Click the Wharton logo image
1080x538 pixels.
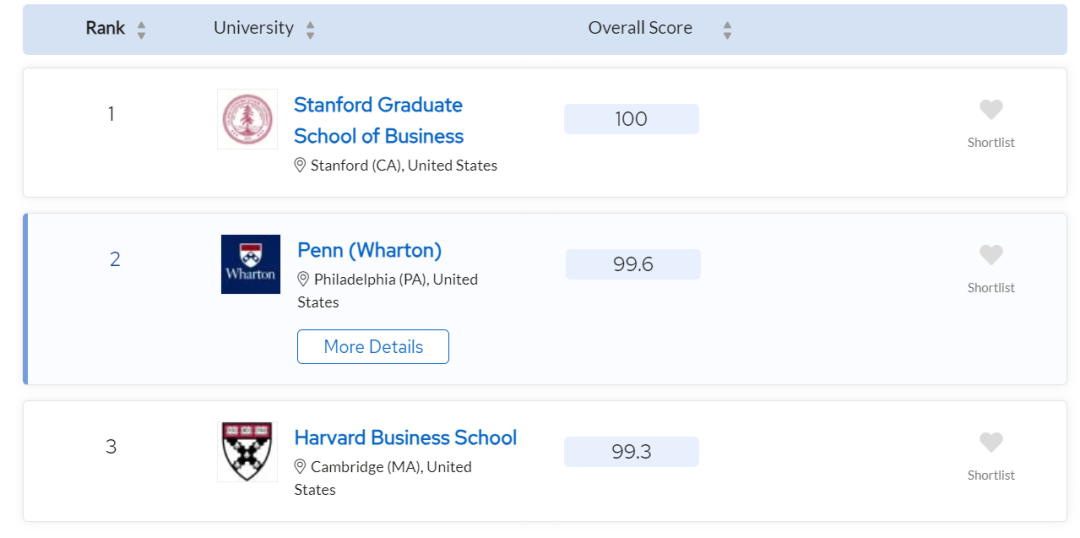point(250,264)
